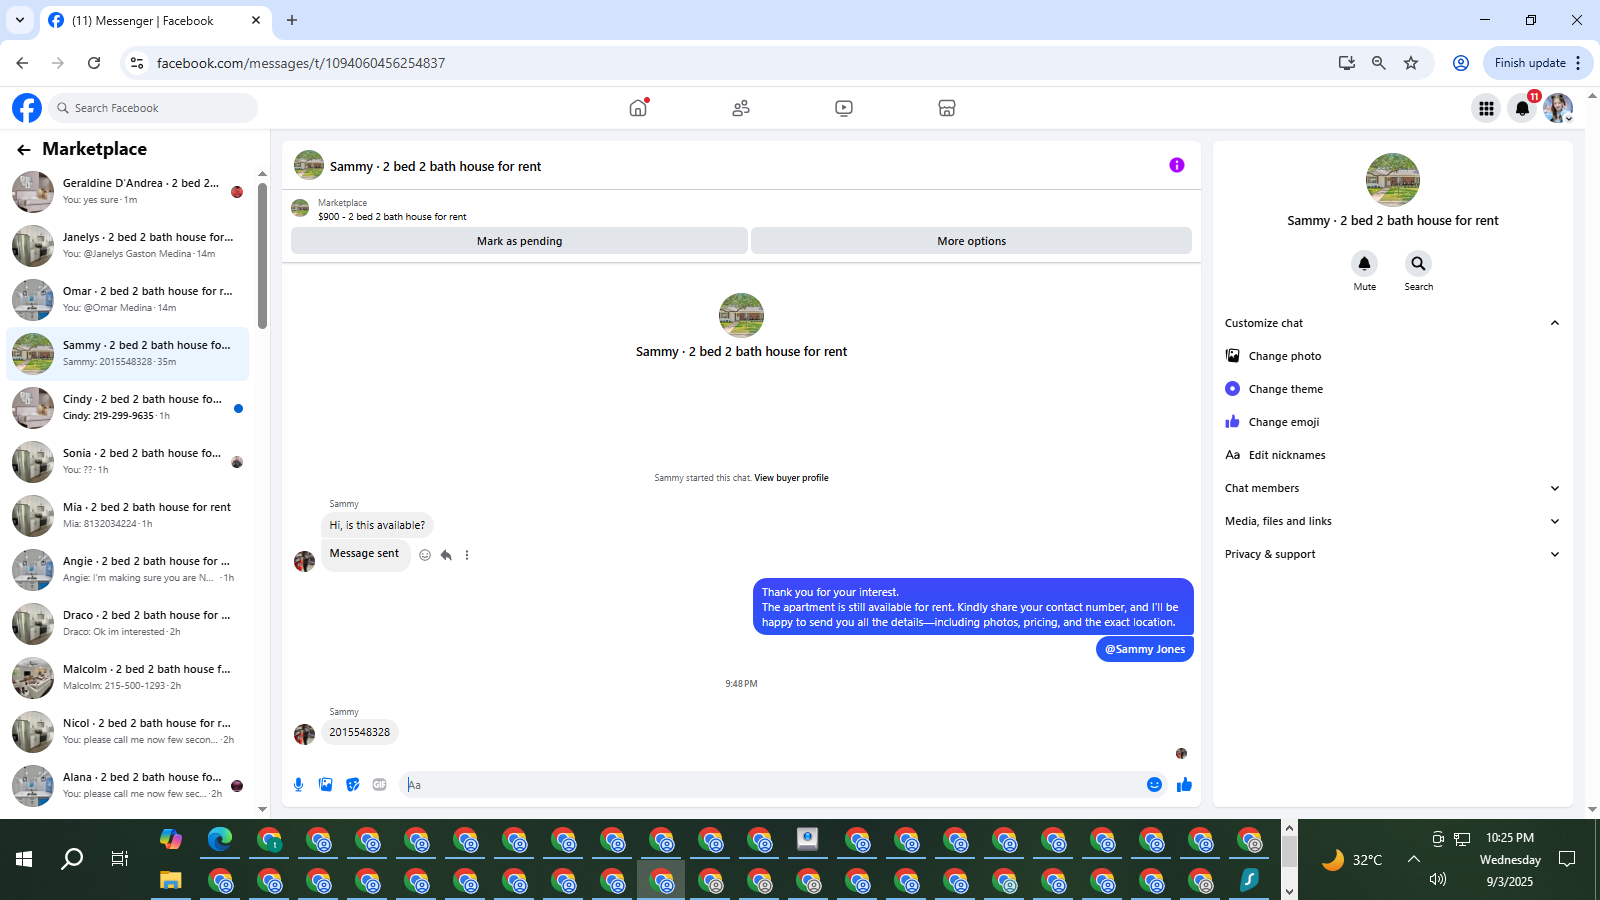The height and width of the screenshot is (900, 1600).
Task: Mute this conversation with bell icon
Action: [1364, 263]
